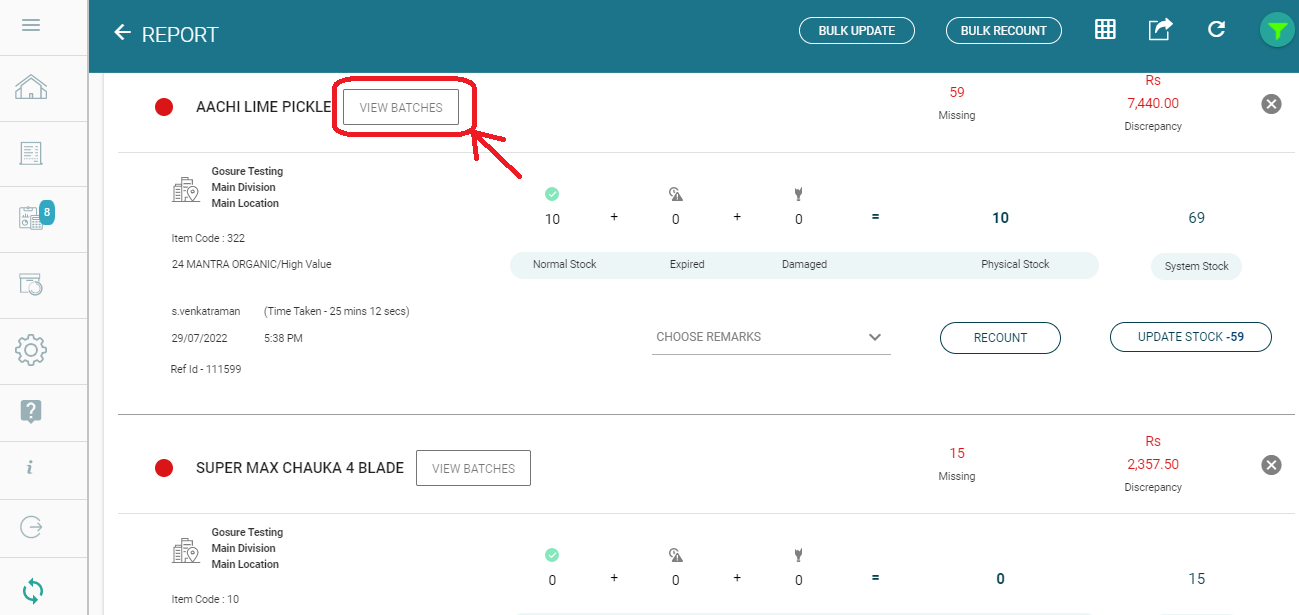
Task: Click the Normal Stock label
Action: (564, 265)
